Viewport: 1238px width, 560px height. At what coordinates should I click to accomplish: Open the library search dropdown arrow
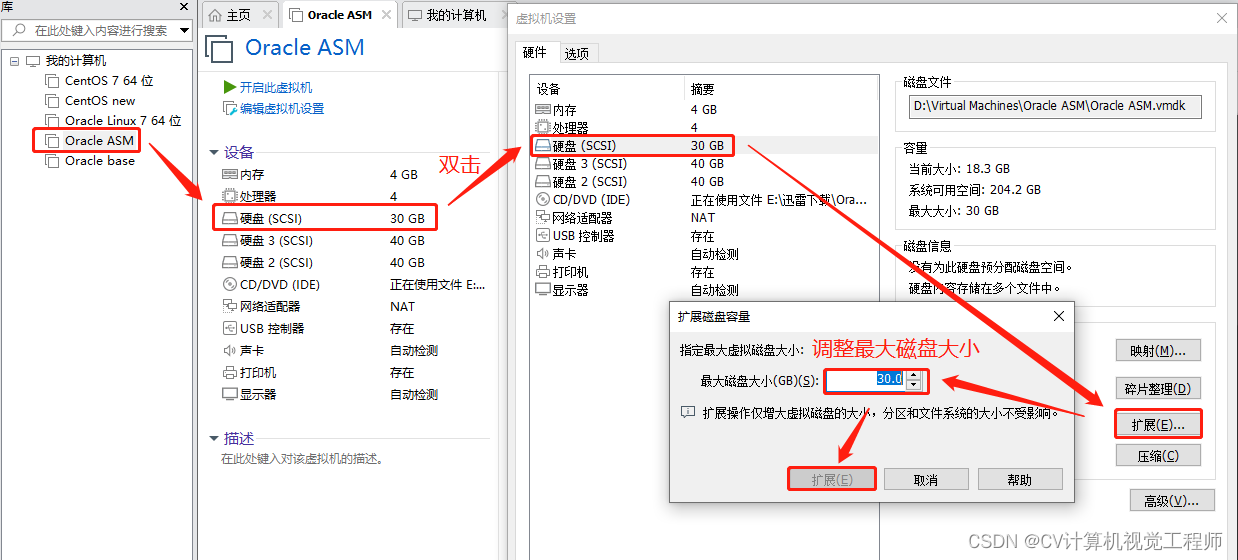[184, 31]
